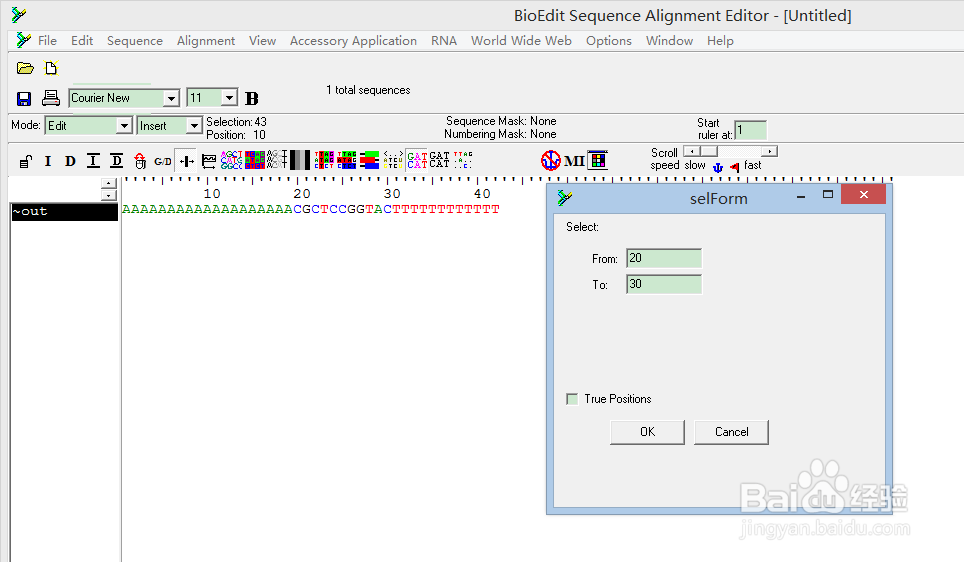Screen dimensions: 964x562
Task: Open the Window menu
Action: (670, 41)
